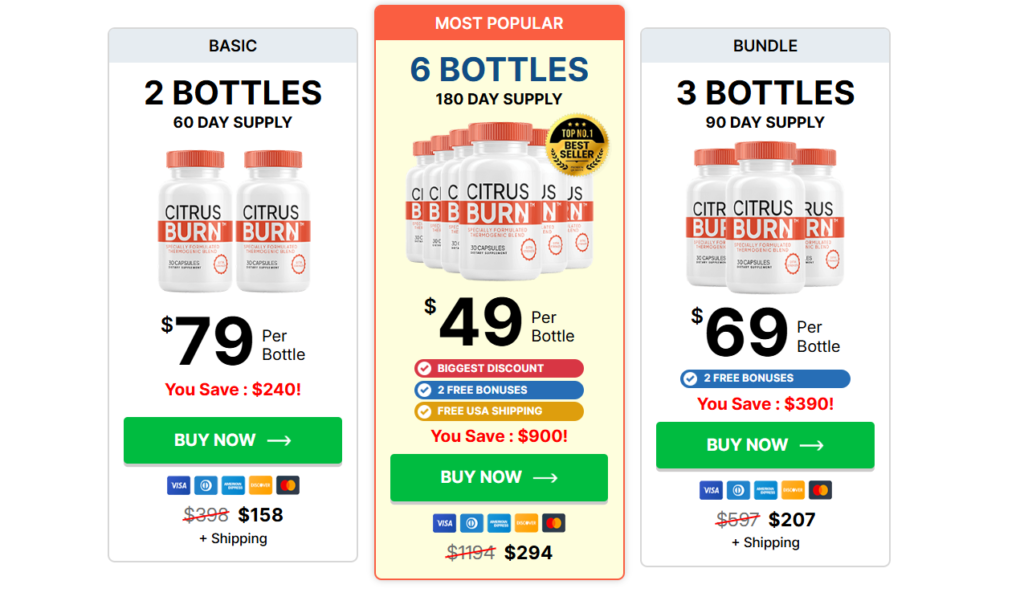Click checkmark icon beside Free USA Shipping

tap(424, 411)
